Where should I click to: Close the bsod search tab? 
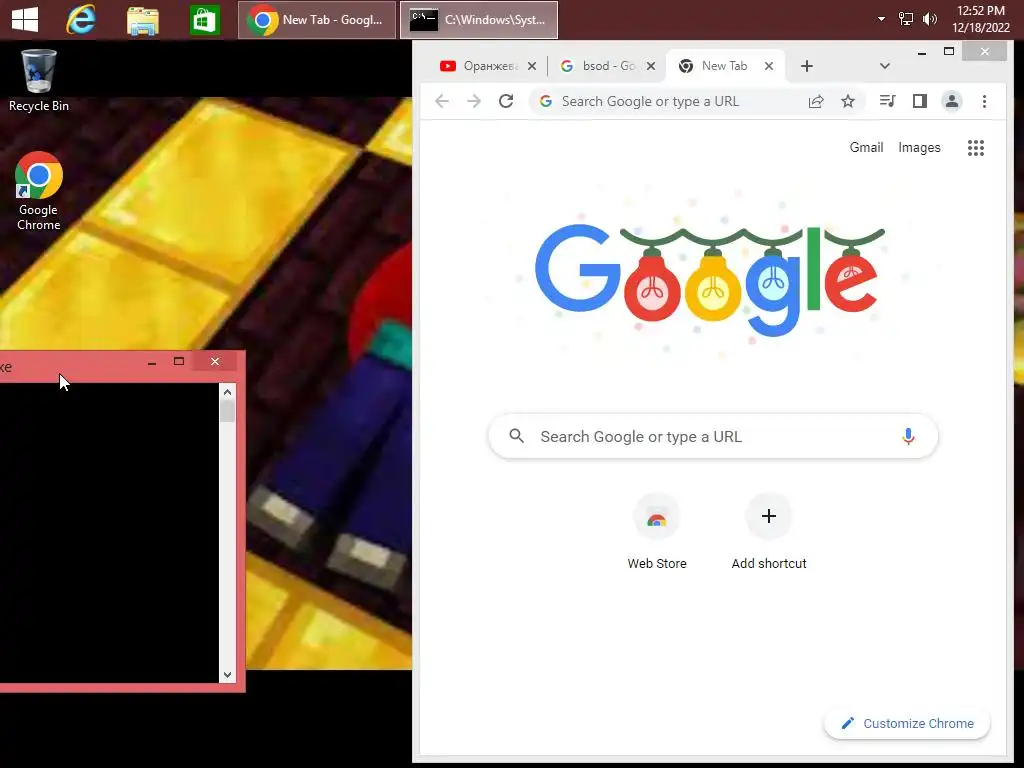(x=650, y=66)
